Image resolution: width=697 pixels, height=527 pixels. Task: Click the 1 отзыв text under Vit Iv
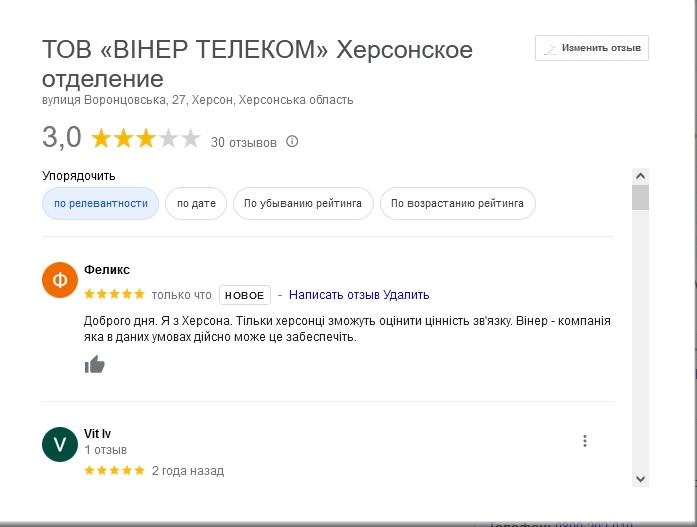[106, 450]
